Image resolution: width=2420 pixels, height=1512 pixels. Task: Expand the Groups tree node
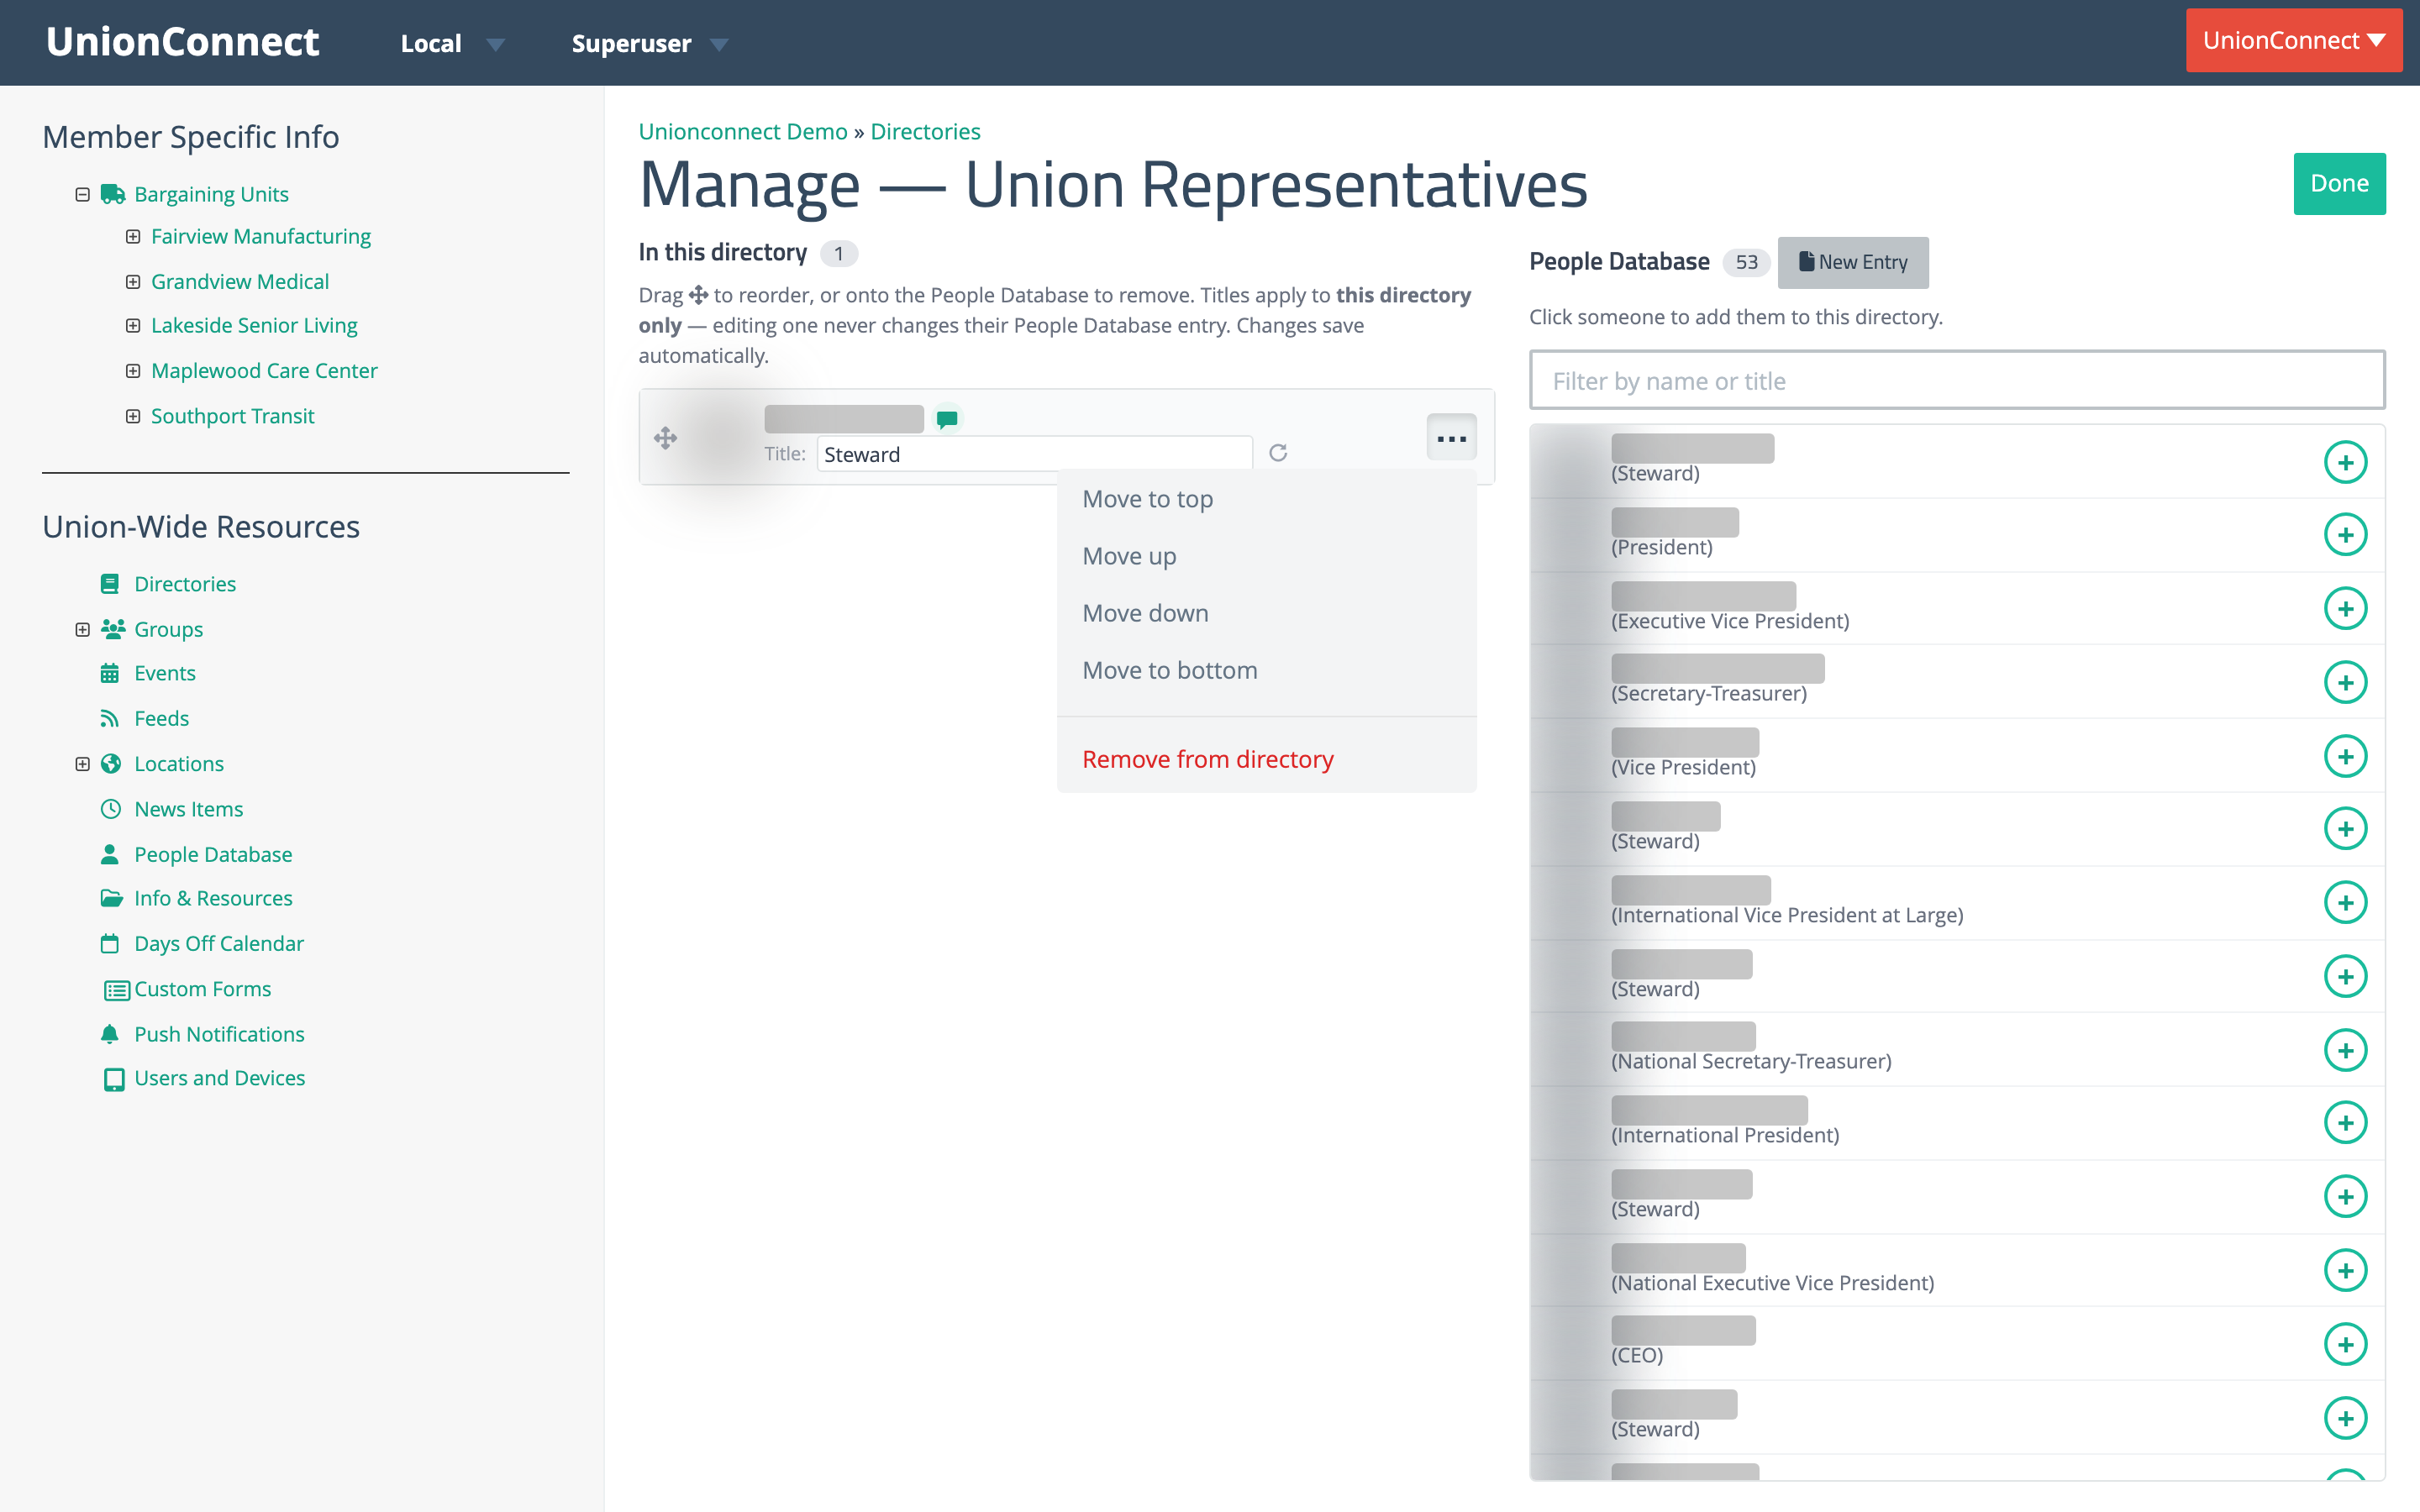click(82, 629)
